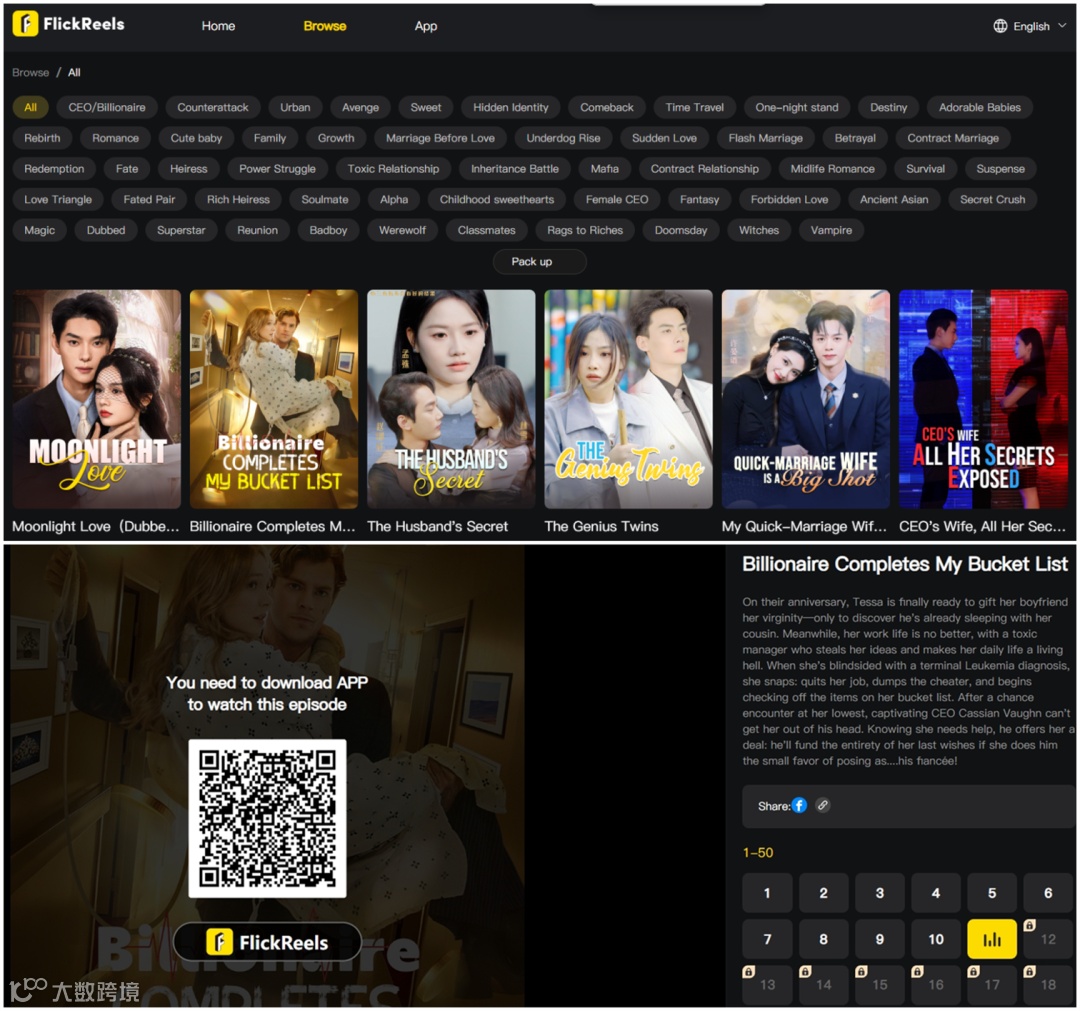Select the 1-50 episode range
This screenshot has width=1080, height=1011.
758,853
